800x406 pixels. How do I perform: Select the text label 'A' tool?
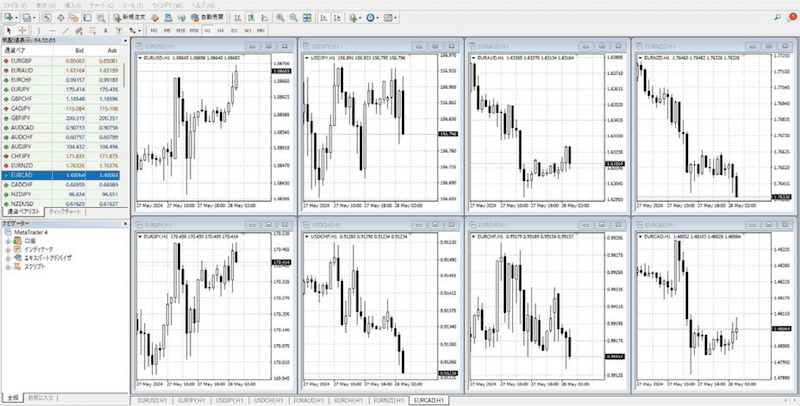point(106,30)
